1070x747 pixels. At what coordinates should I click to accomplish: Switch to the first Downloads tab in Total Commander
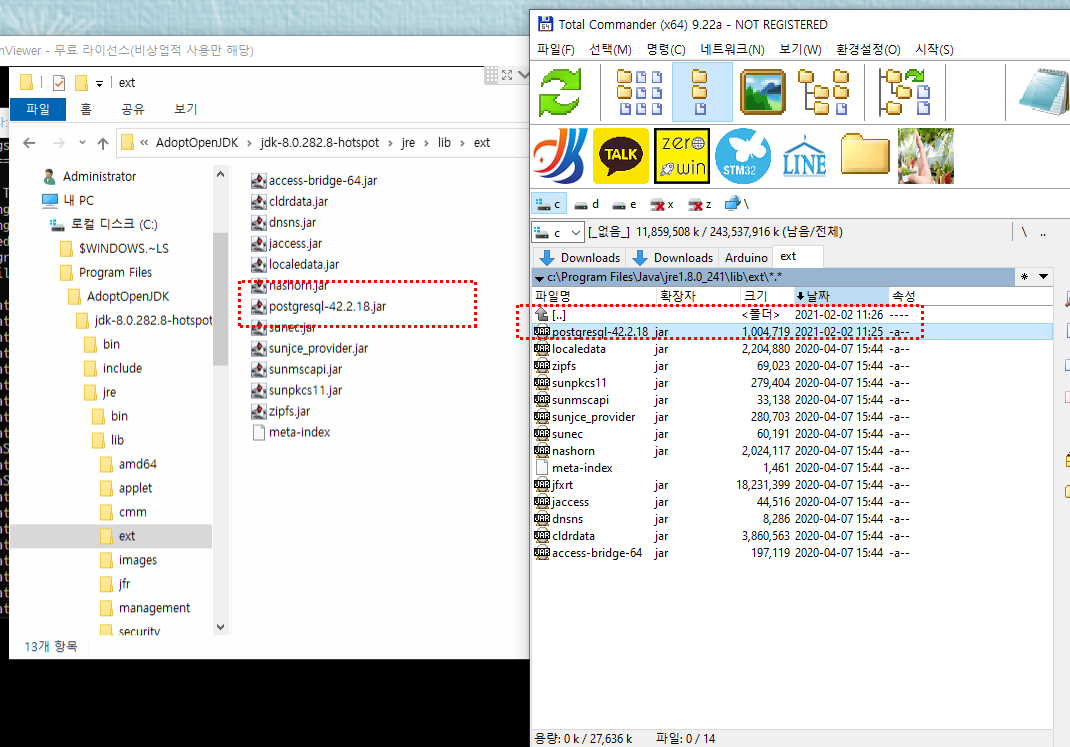[x=579, y=257]
